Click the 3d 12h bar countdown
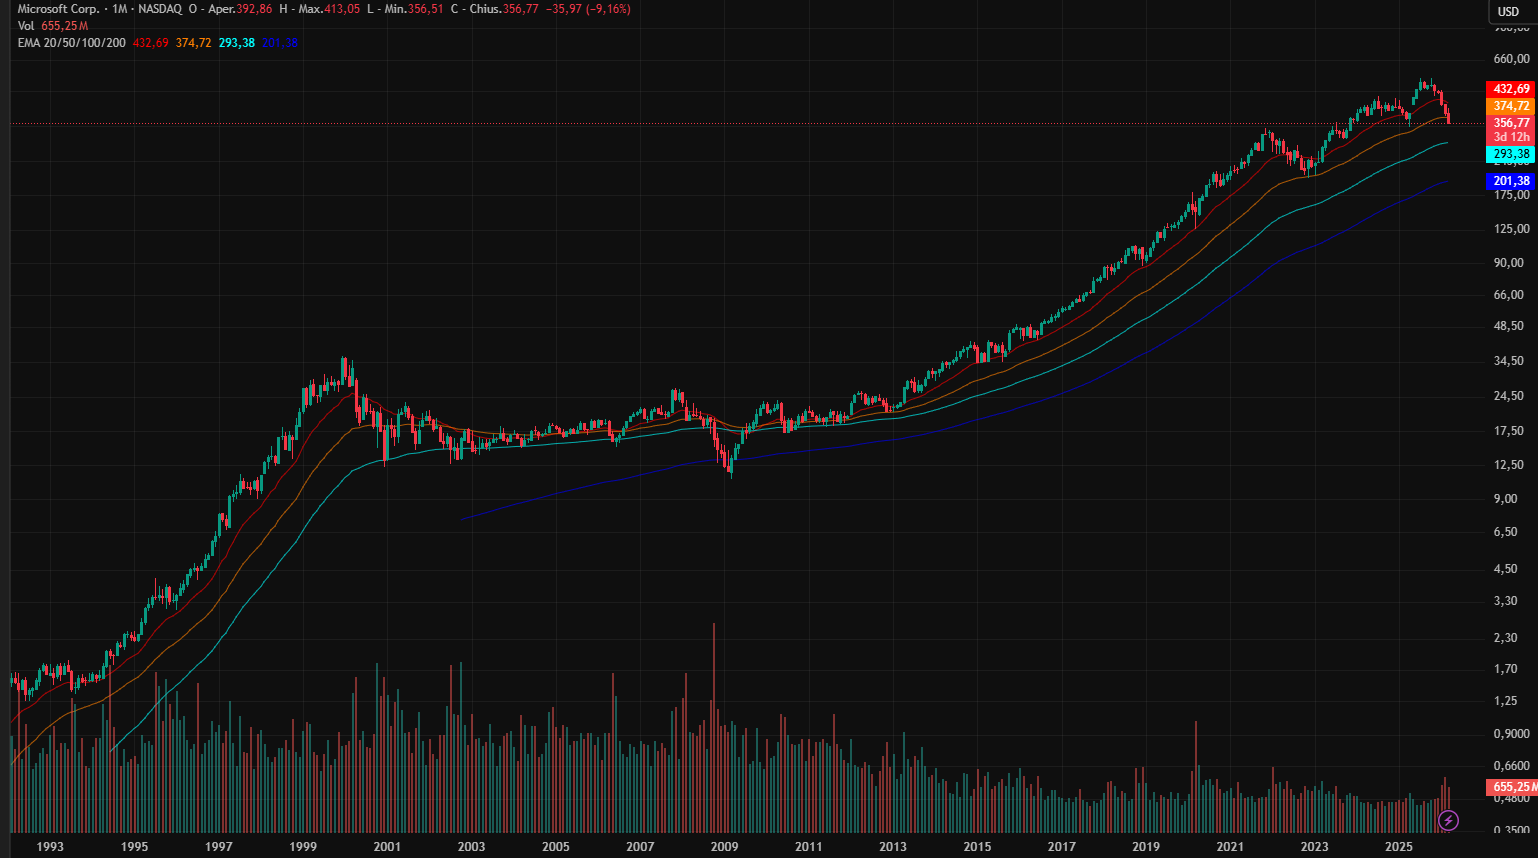The width and height of the screenshot is (1538, 858). click(x=1511, y=137)
